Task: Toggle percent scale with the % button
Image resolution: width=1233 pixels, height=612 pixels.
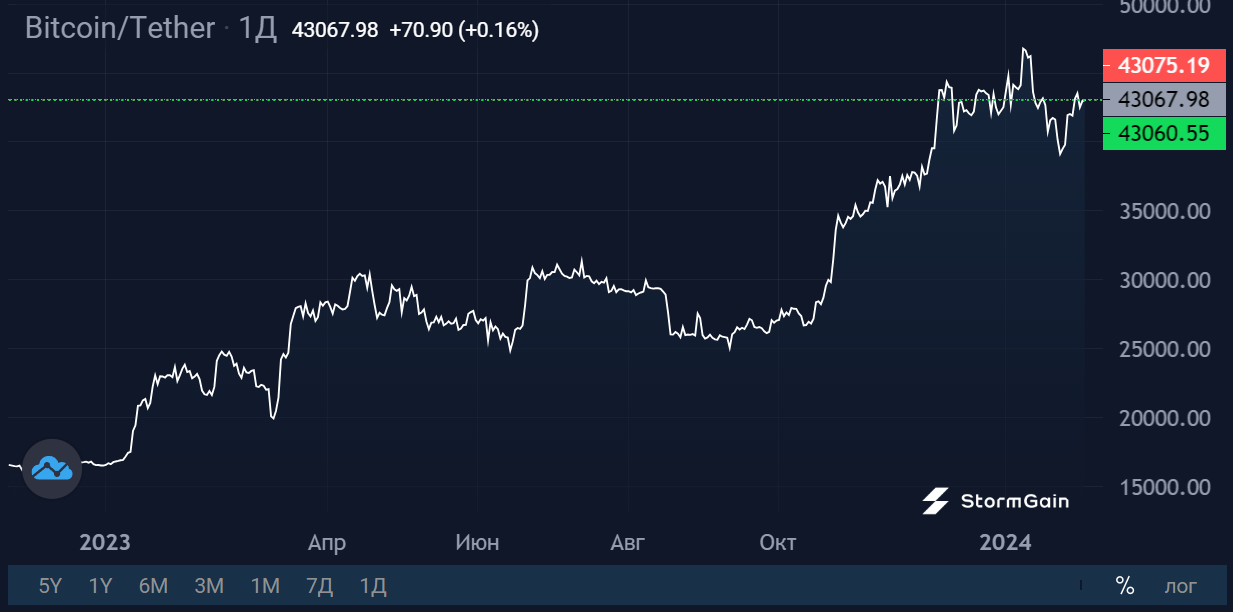Action: pos(1125,586)
